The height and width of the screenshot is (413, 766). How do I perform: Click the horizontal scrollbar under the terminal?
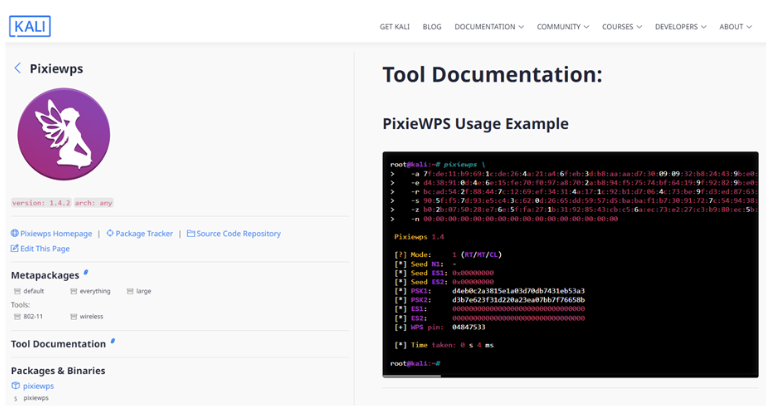pos(412,376)
